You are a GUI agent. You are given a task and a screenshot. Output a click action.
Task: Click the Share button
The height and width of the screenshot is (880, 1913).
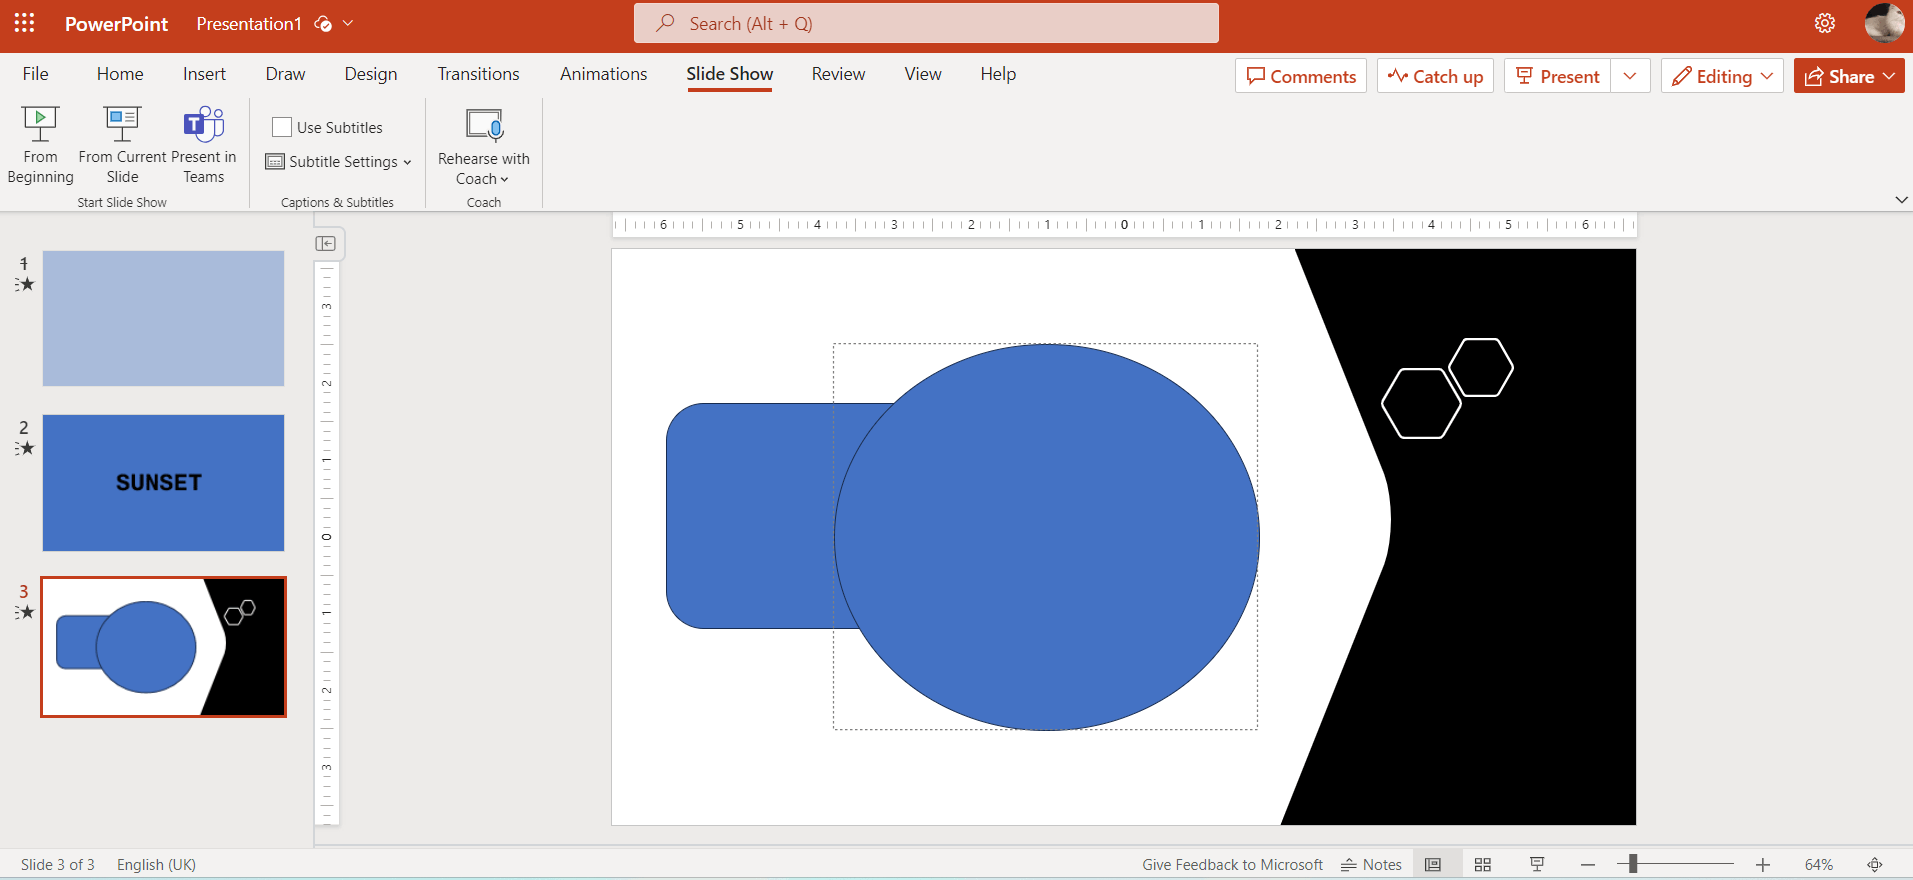coord(1849,76)
